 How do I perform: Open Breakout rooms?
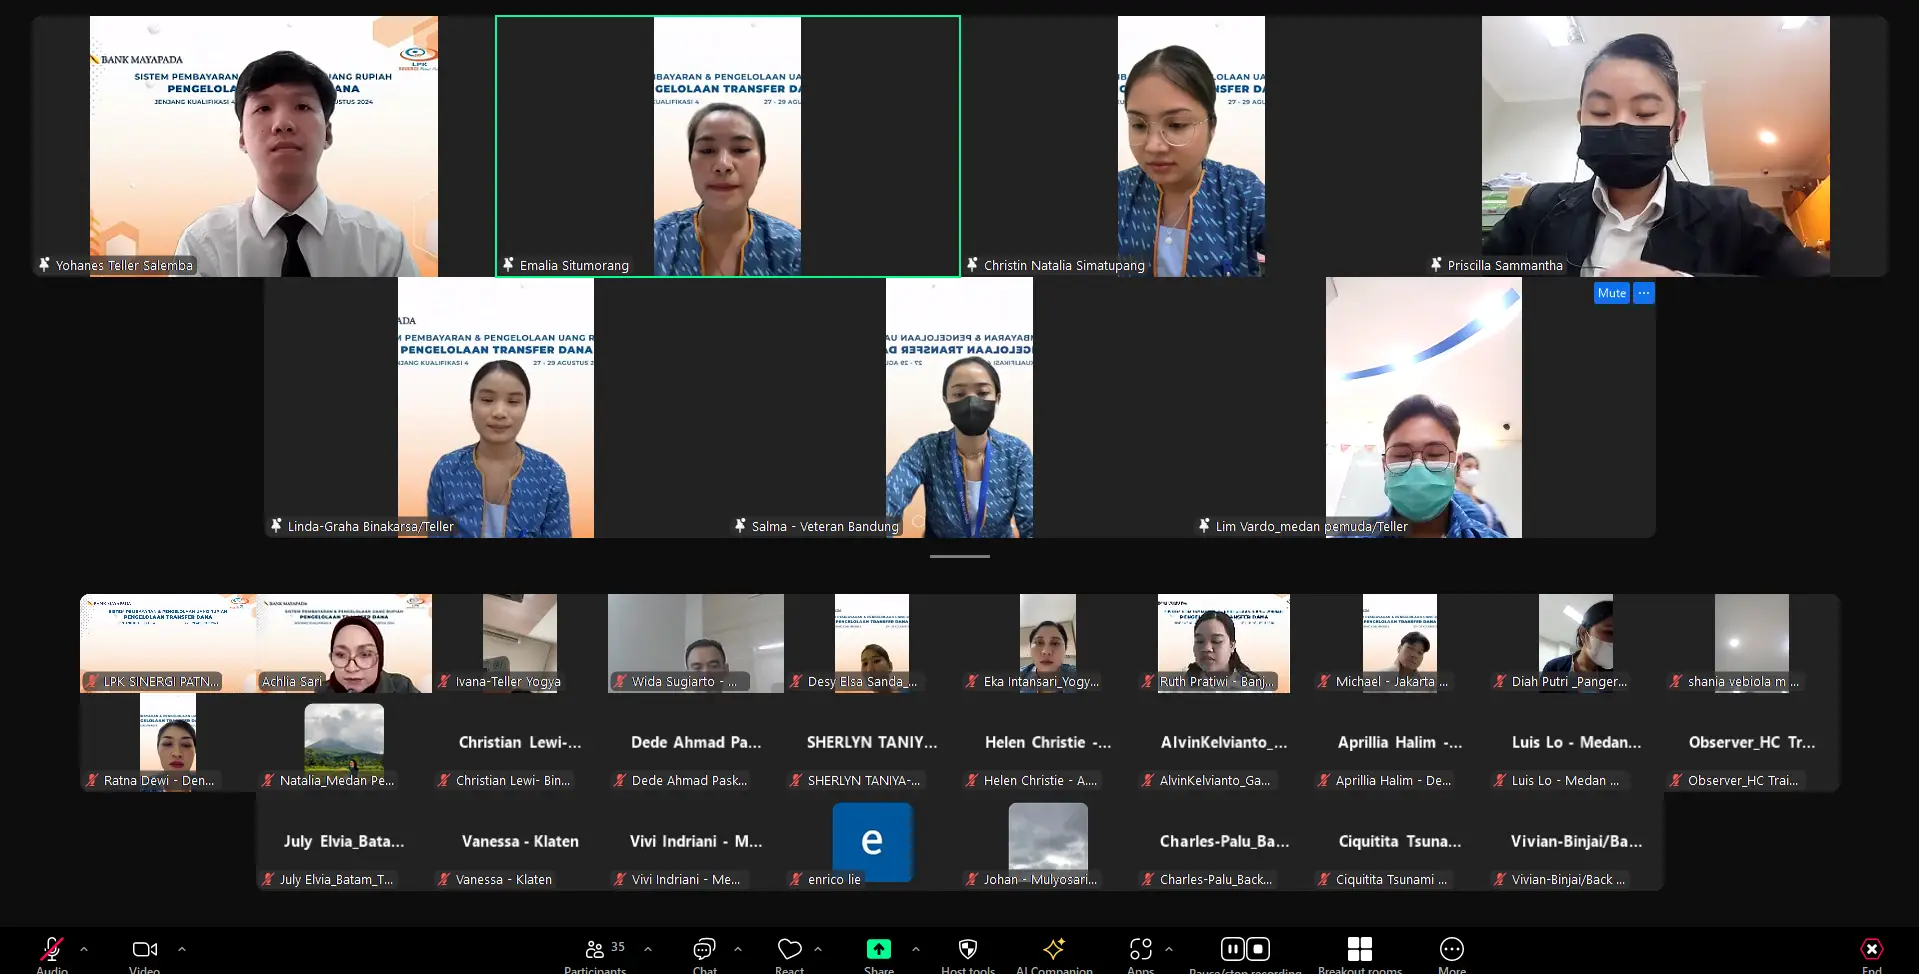click(x=1359, y=950)
